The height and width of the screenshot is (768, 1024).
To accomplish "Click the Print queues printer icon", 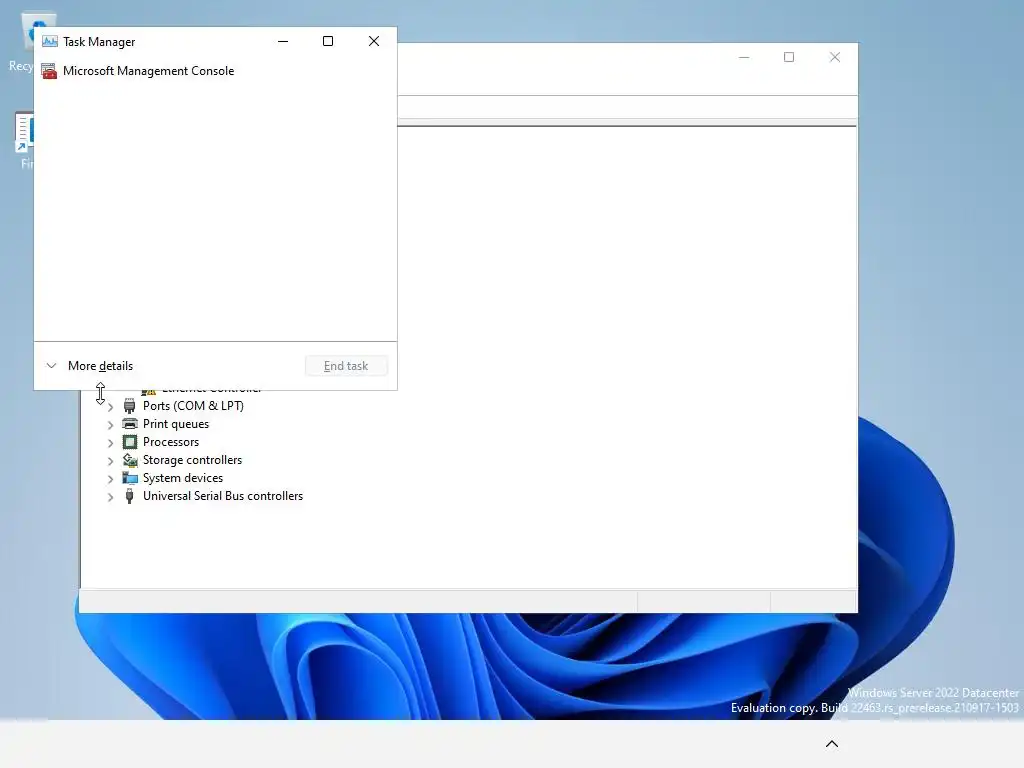I will (x=130, y=424).
